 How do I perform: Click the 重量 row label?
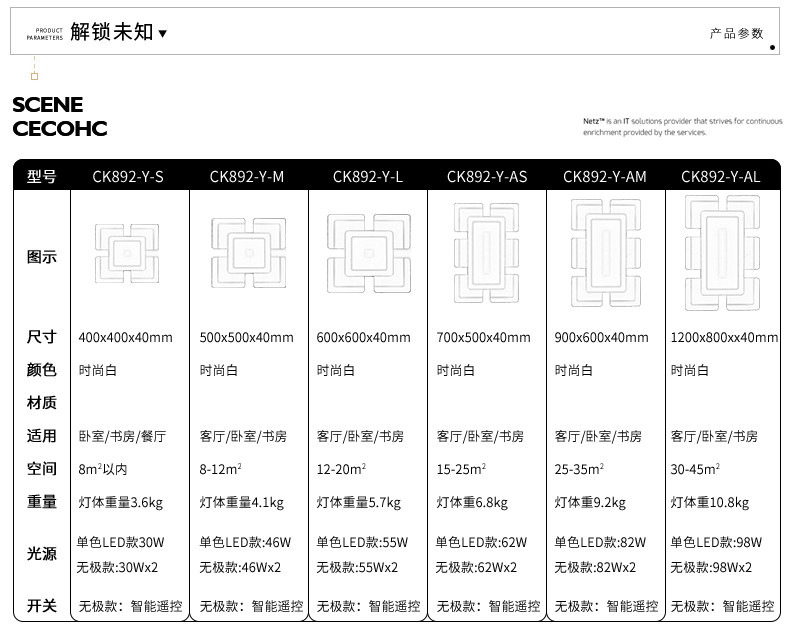pos(42,502)
